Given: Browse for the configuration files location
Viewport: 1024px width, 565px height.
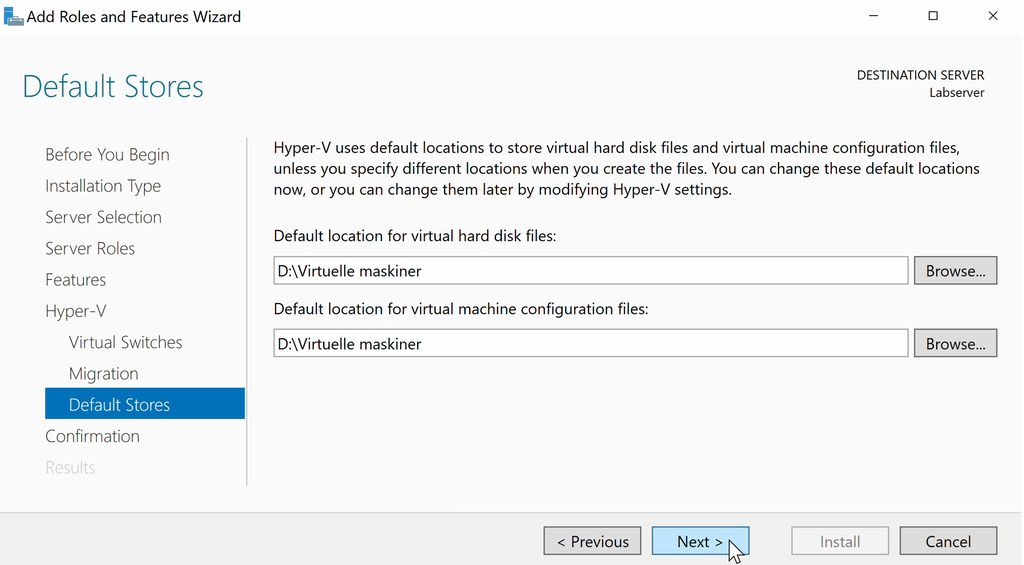Looking at the screenshot, I should (955, 344).
